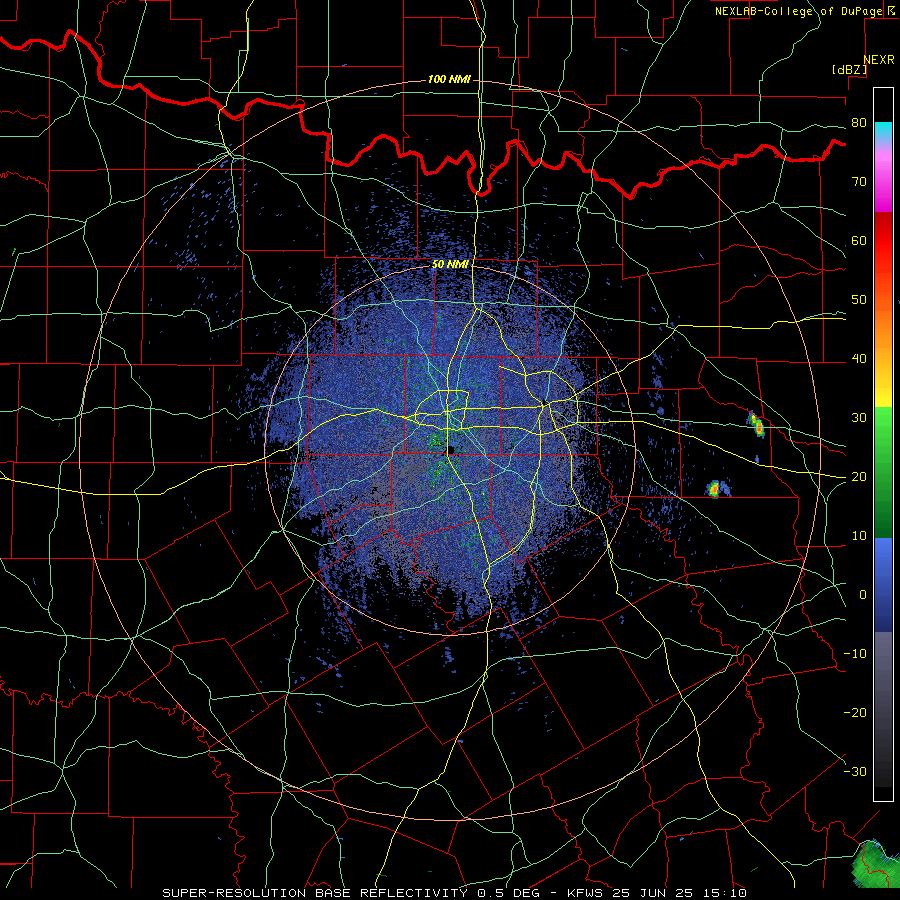This screenshot has height=900, width=900.
Task: Click the 15:10 timestamp in the caption
Action: (x=727, y=893)
